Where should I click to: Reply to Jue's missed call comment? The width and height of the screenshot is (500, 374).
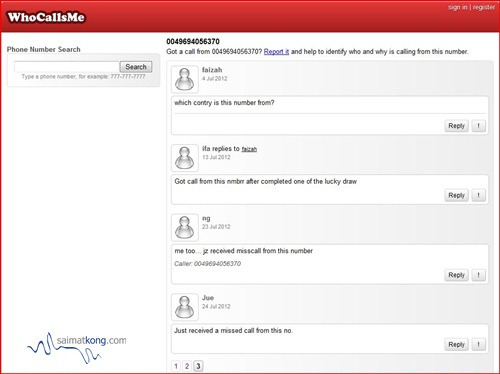pyautogui.click(x=456, y=344)
